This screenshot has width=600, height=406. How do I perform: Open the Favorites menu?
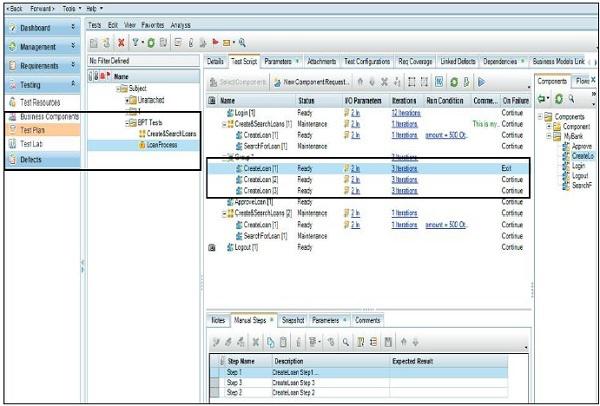click(x=153, y=25)
